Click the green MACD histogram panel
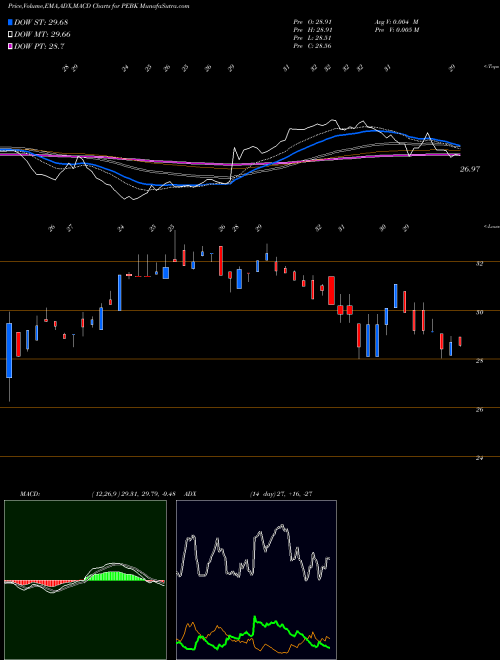Image resolution: width=500 pixels, height=660 pixels. (x=85, y=580)
